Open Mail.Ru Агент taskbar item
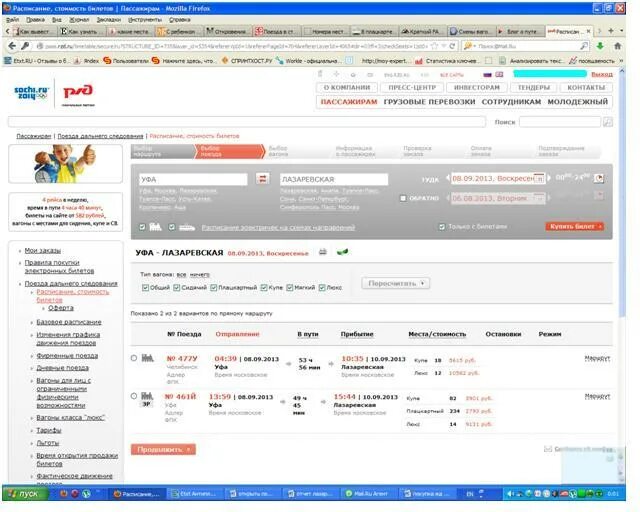The height and width of the screenshot is (512, 640). point(368,494)
